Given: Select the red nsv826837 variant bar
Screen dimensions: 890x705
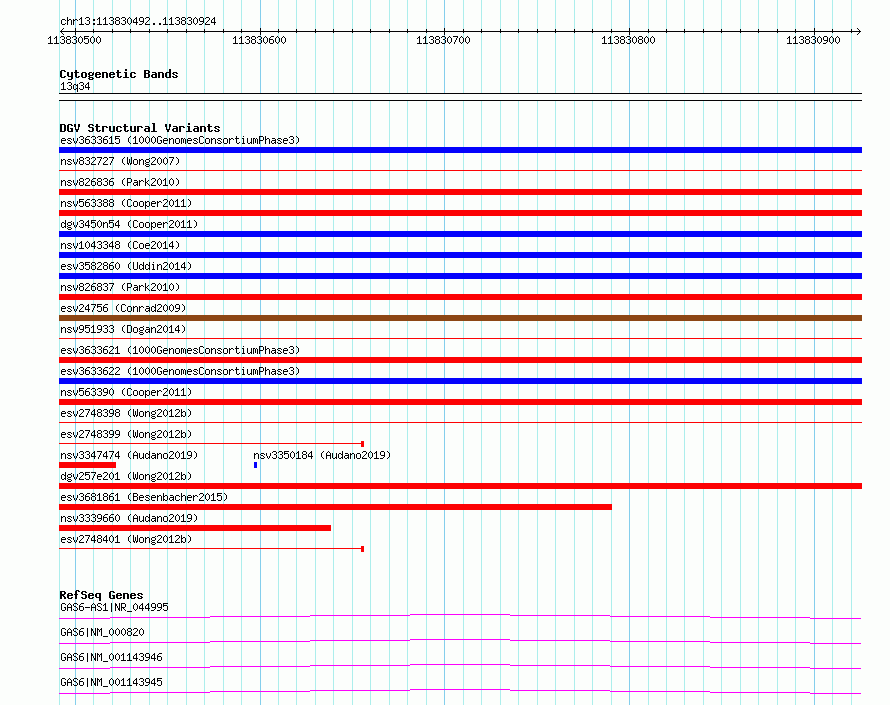Looking at the screenshot, I should pos(460,297).
